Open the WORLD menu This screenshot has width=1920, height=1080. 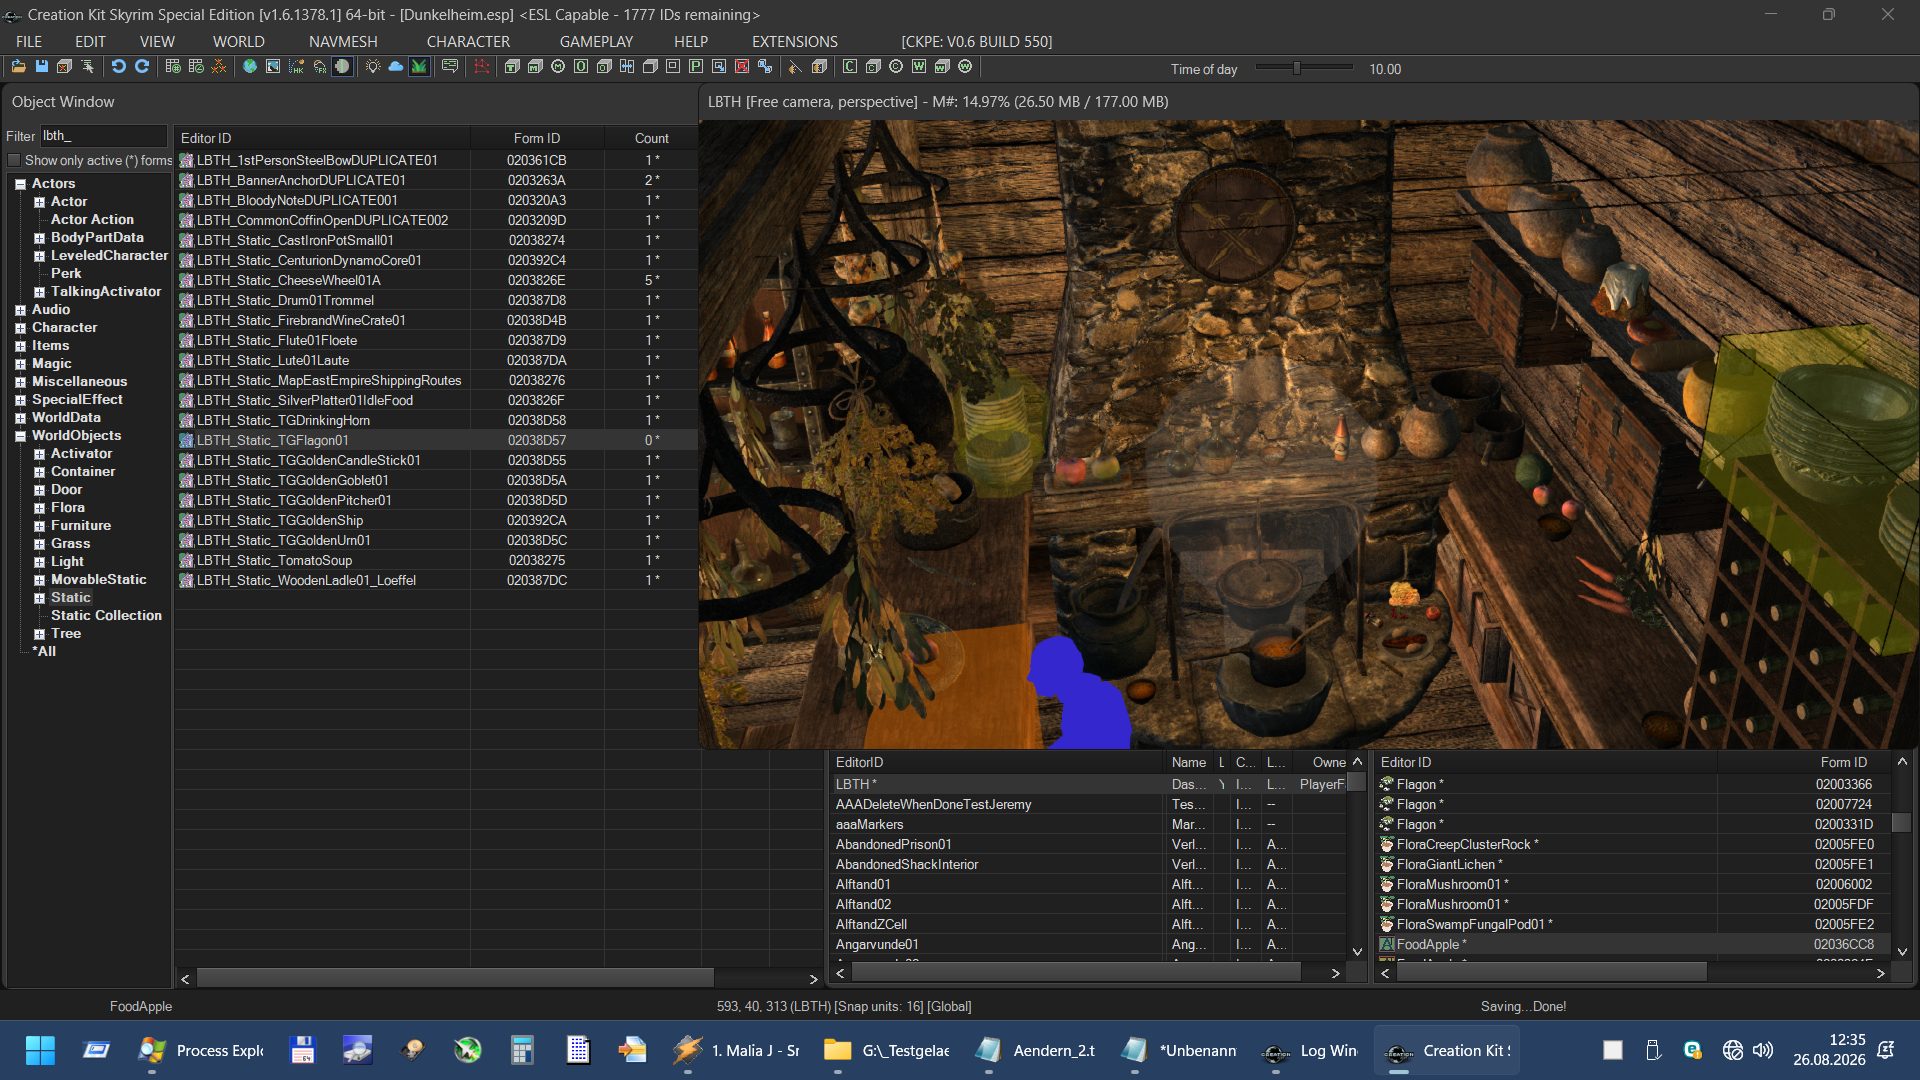(238, 41)
